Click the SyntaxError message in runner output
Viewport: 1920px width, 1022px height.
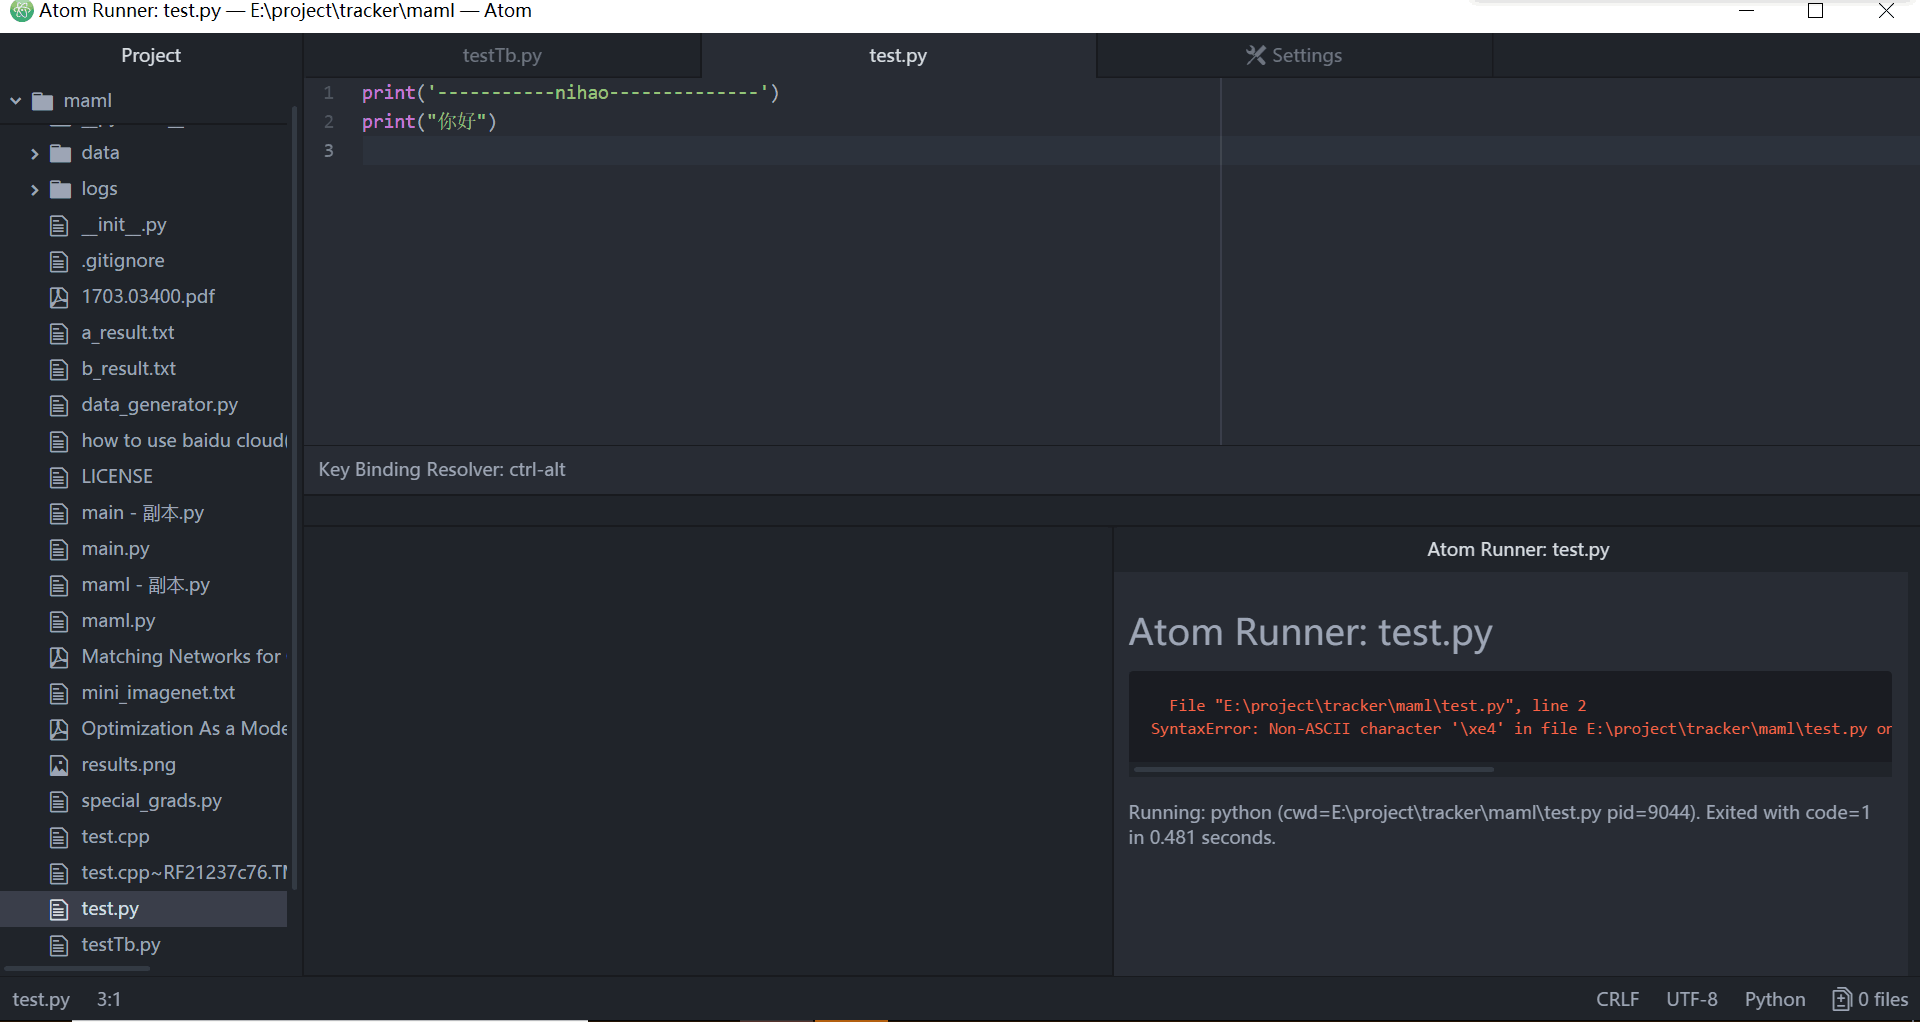pos(1521,729)
